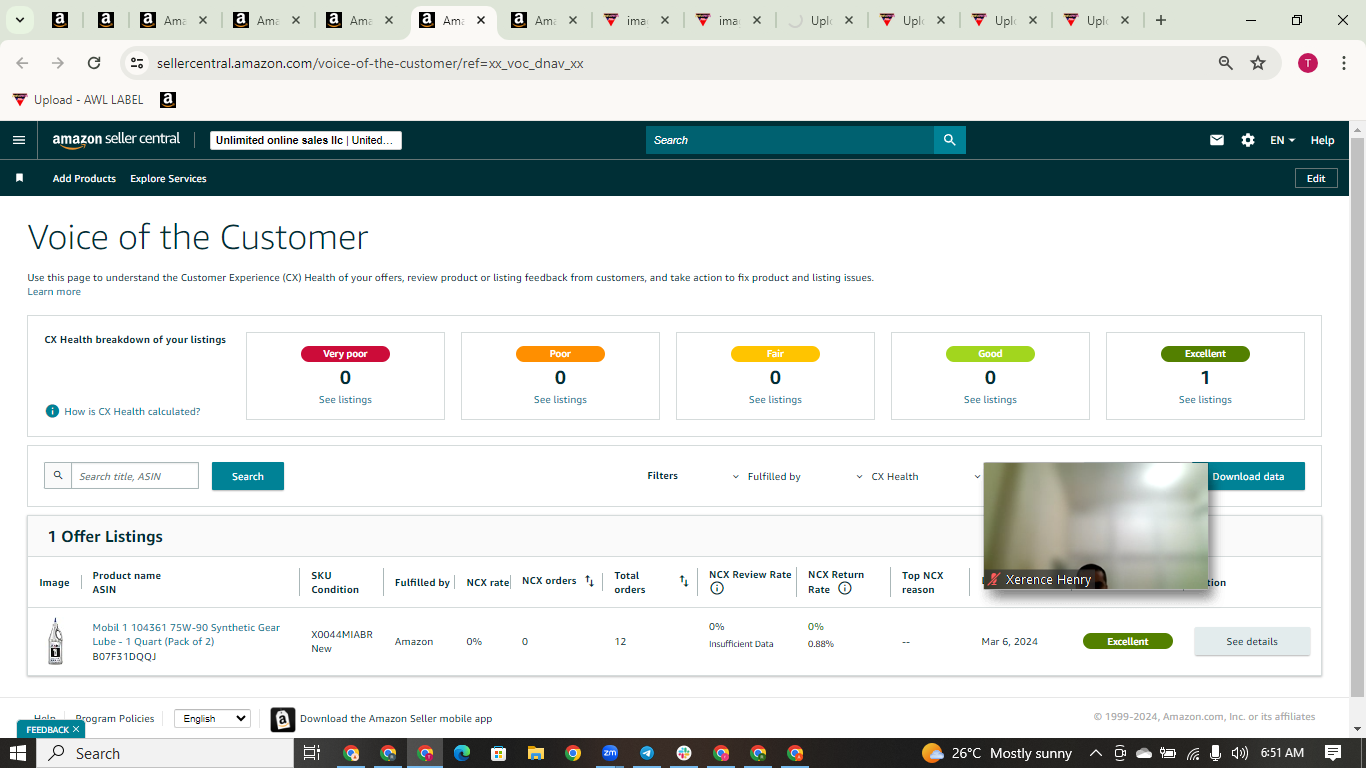Screen dimensions: 1366x768
Task: Open Task View on the taskbar
Action: click(x=311, y=753)
